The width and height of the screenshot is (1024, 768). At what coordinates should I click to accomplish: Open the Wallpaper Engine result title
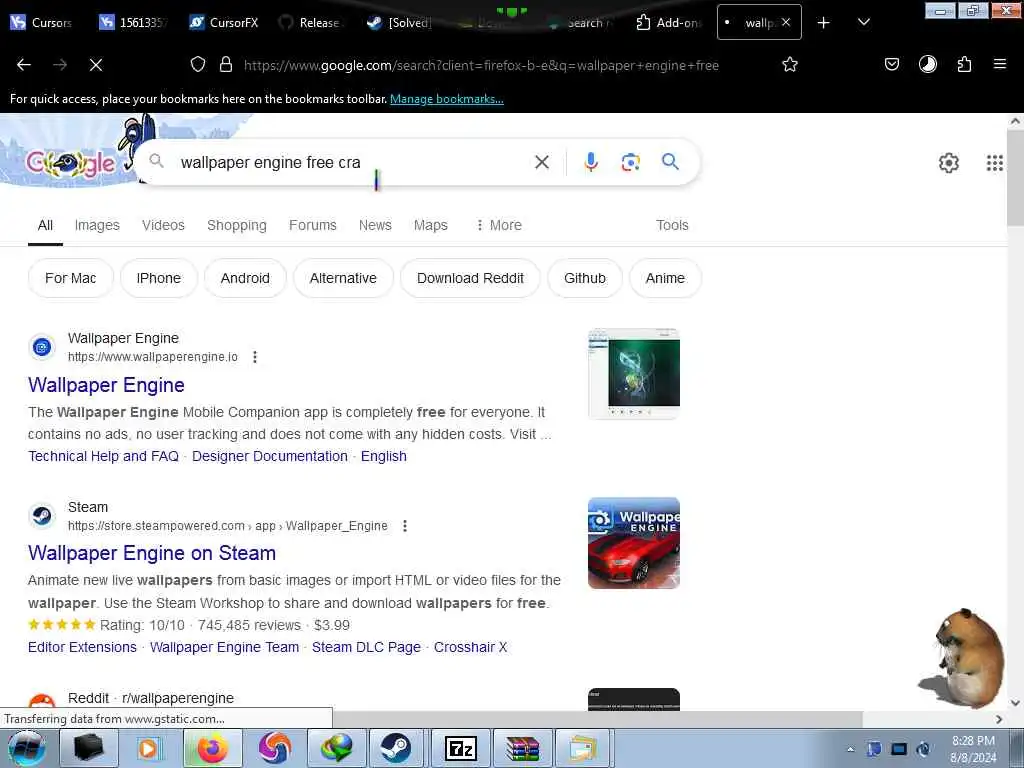tap(106, 385)
